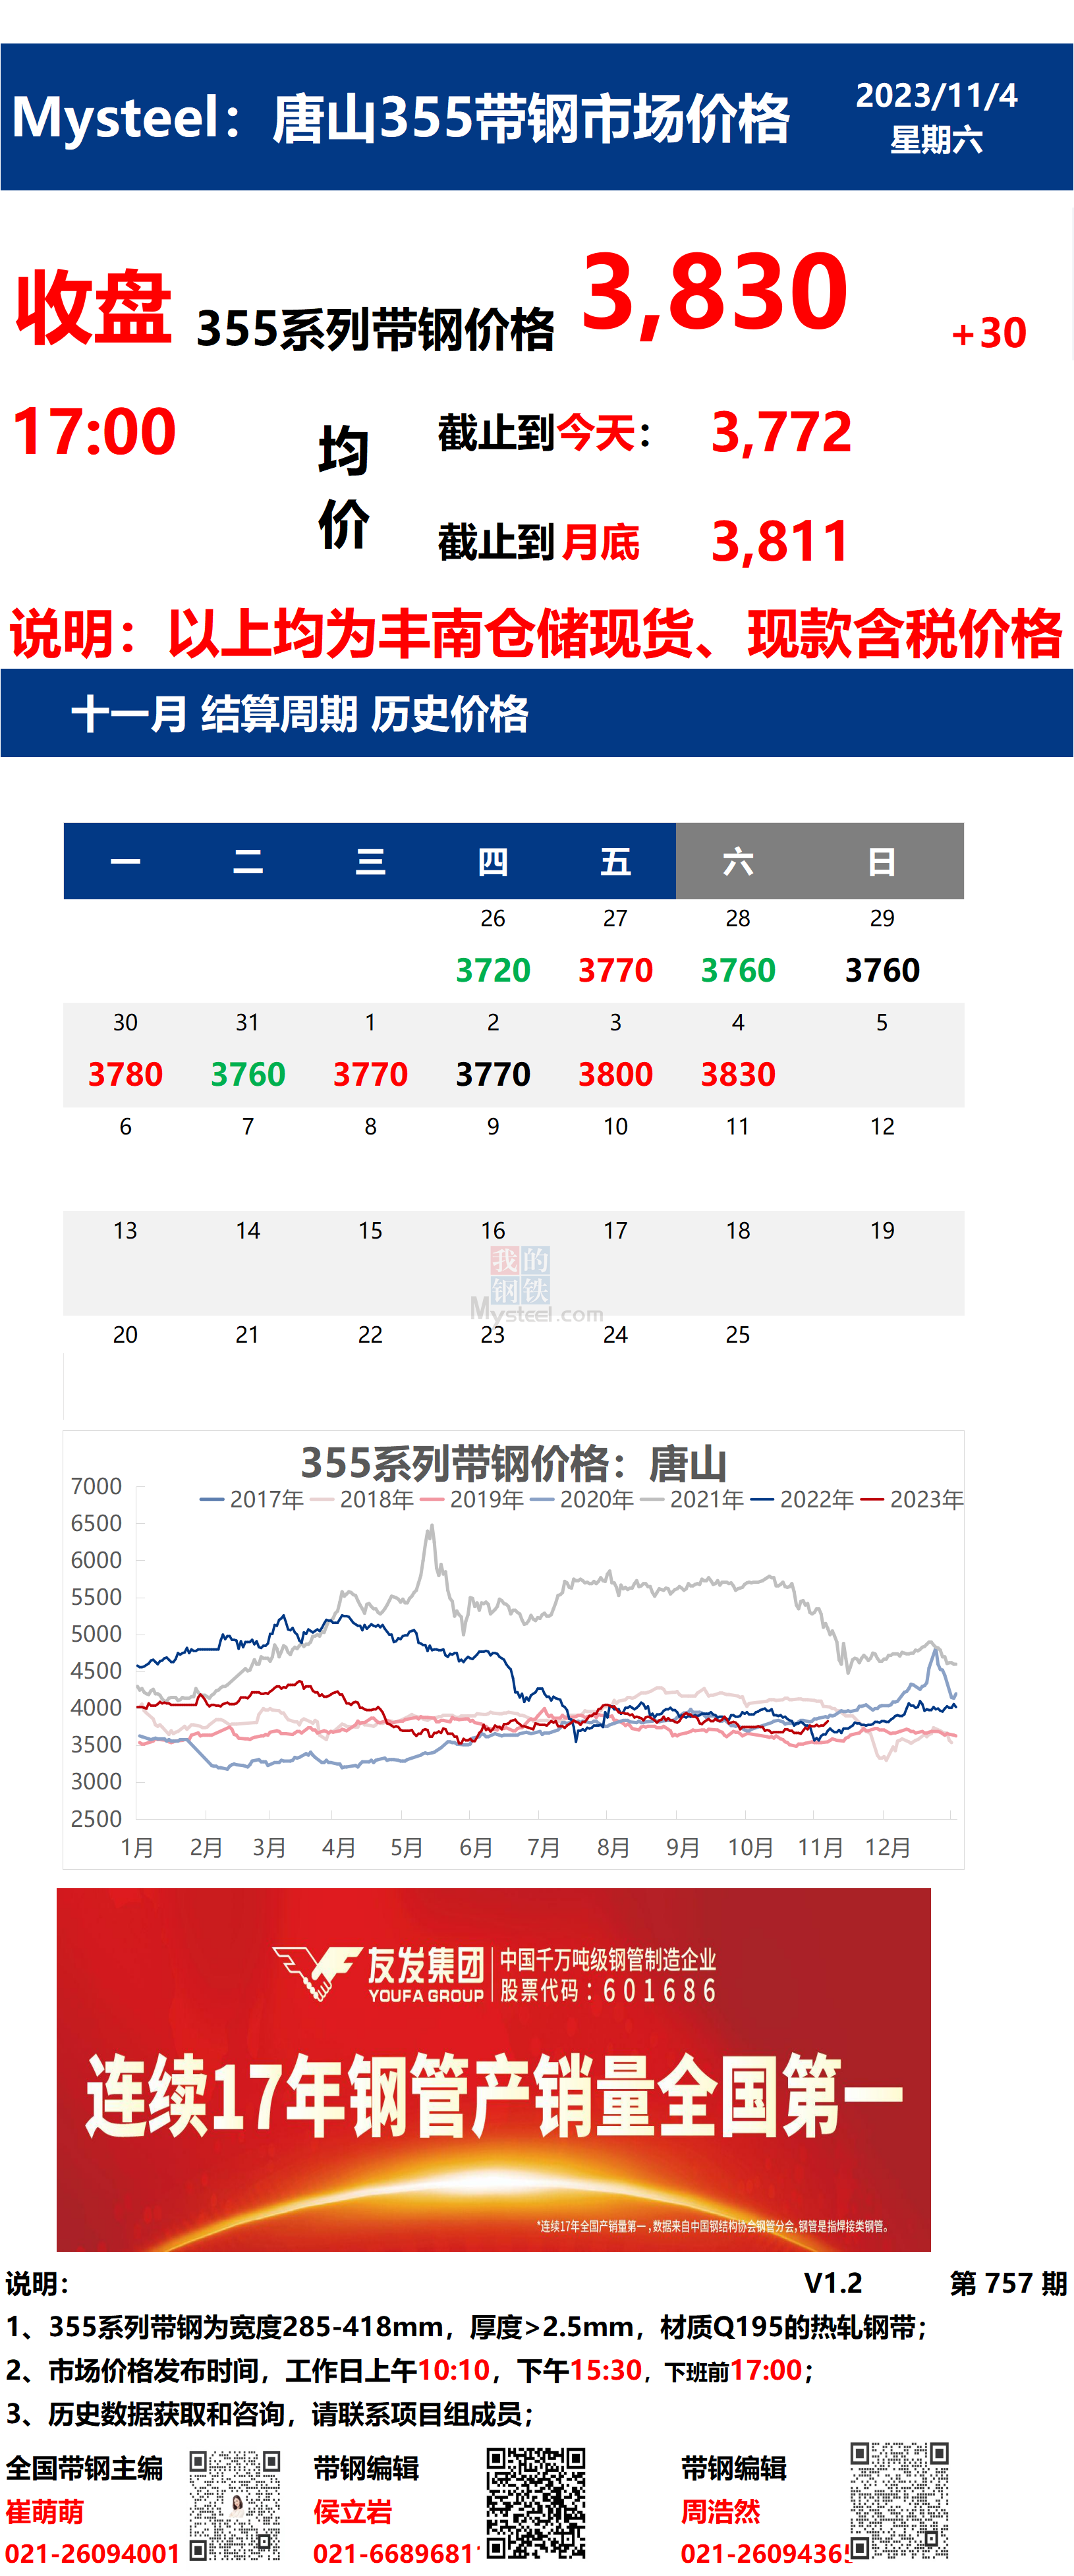Click the title Mysteel：唐山355带钢市场价格
This screenshot has height=2576, width=1074.
coord(401,118)
